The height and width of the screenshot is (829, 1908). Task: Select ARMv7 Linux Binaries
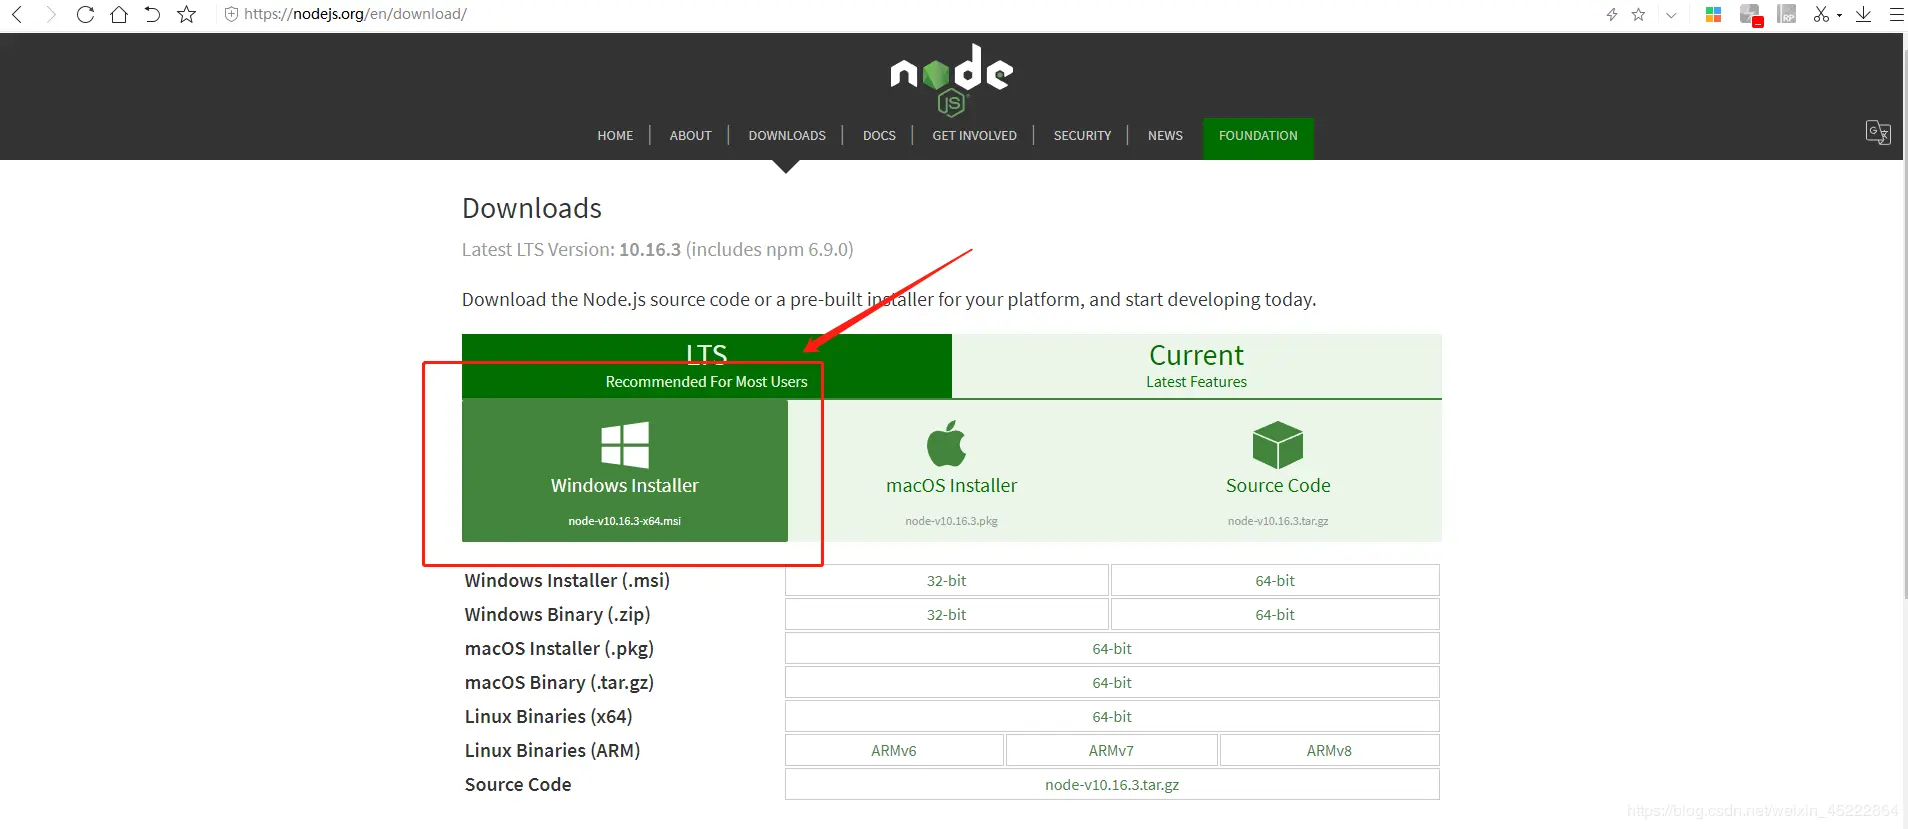pos(1111,751)
